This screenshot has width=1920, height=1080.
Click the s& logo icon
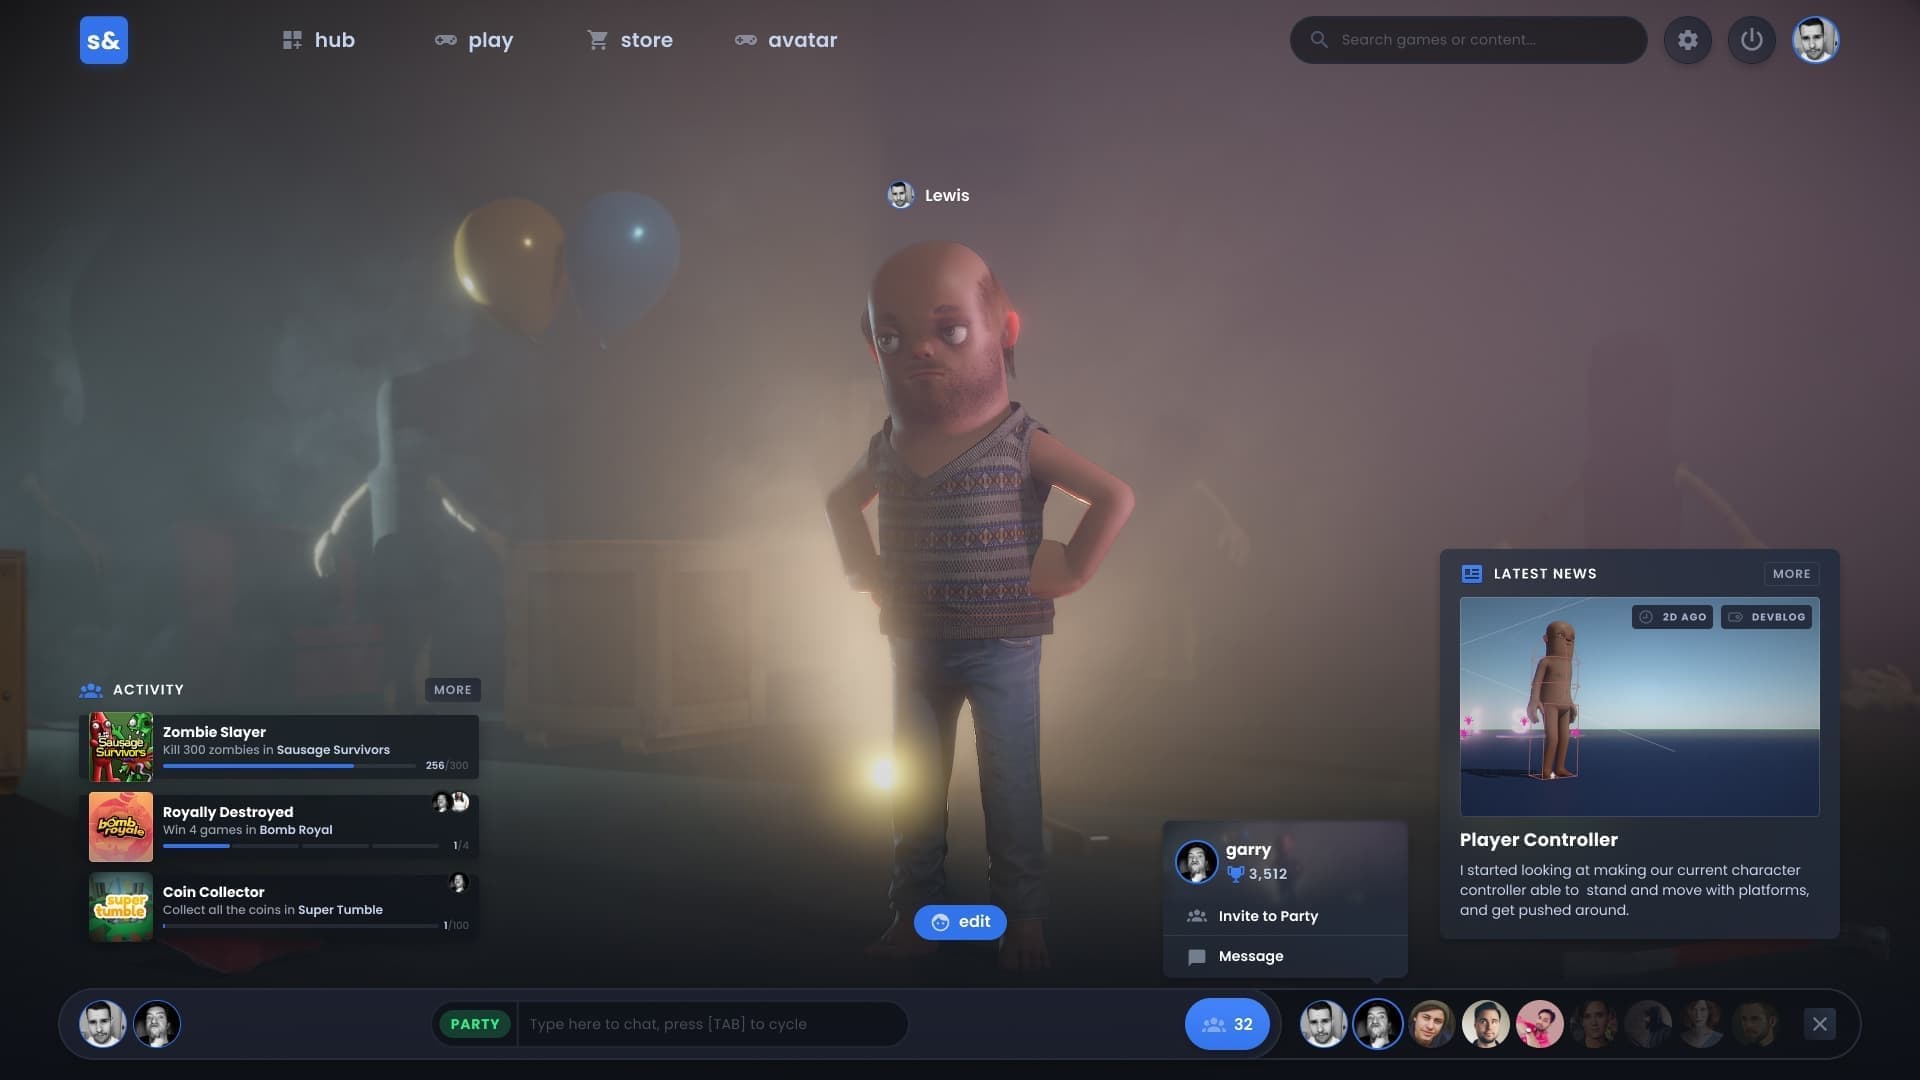104,40
